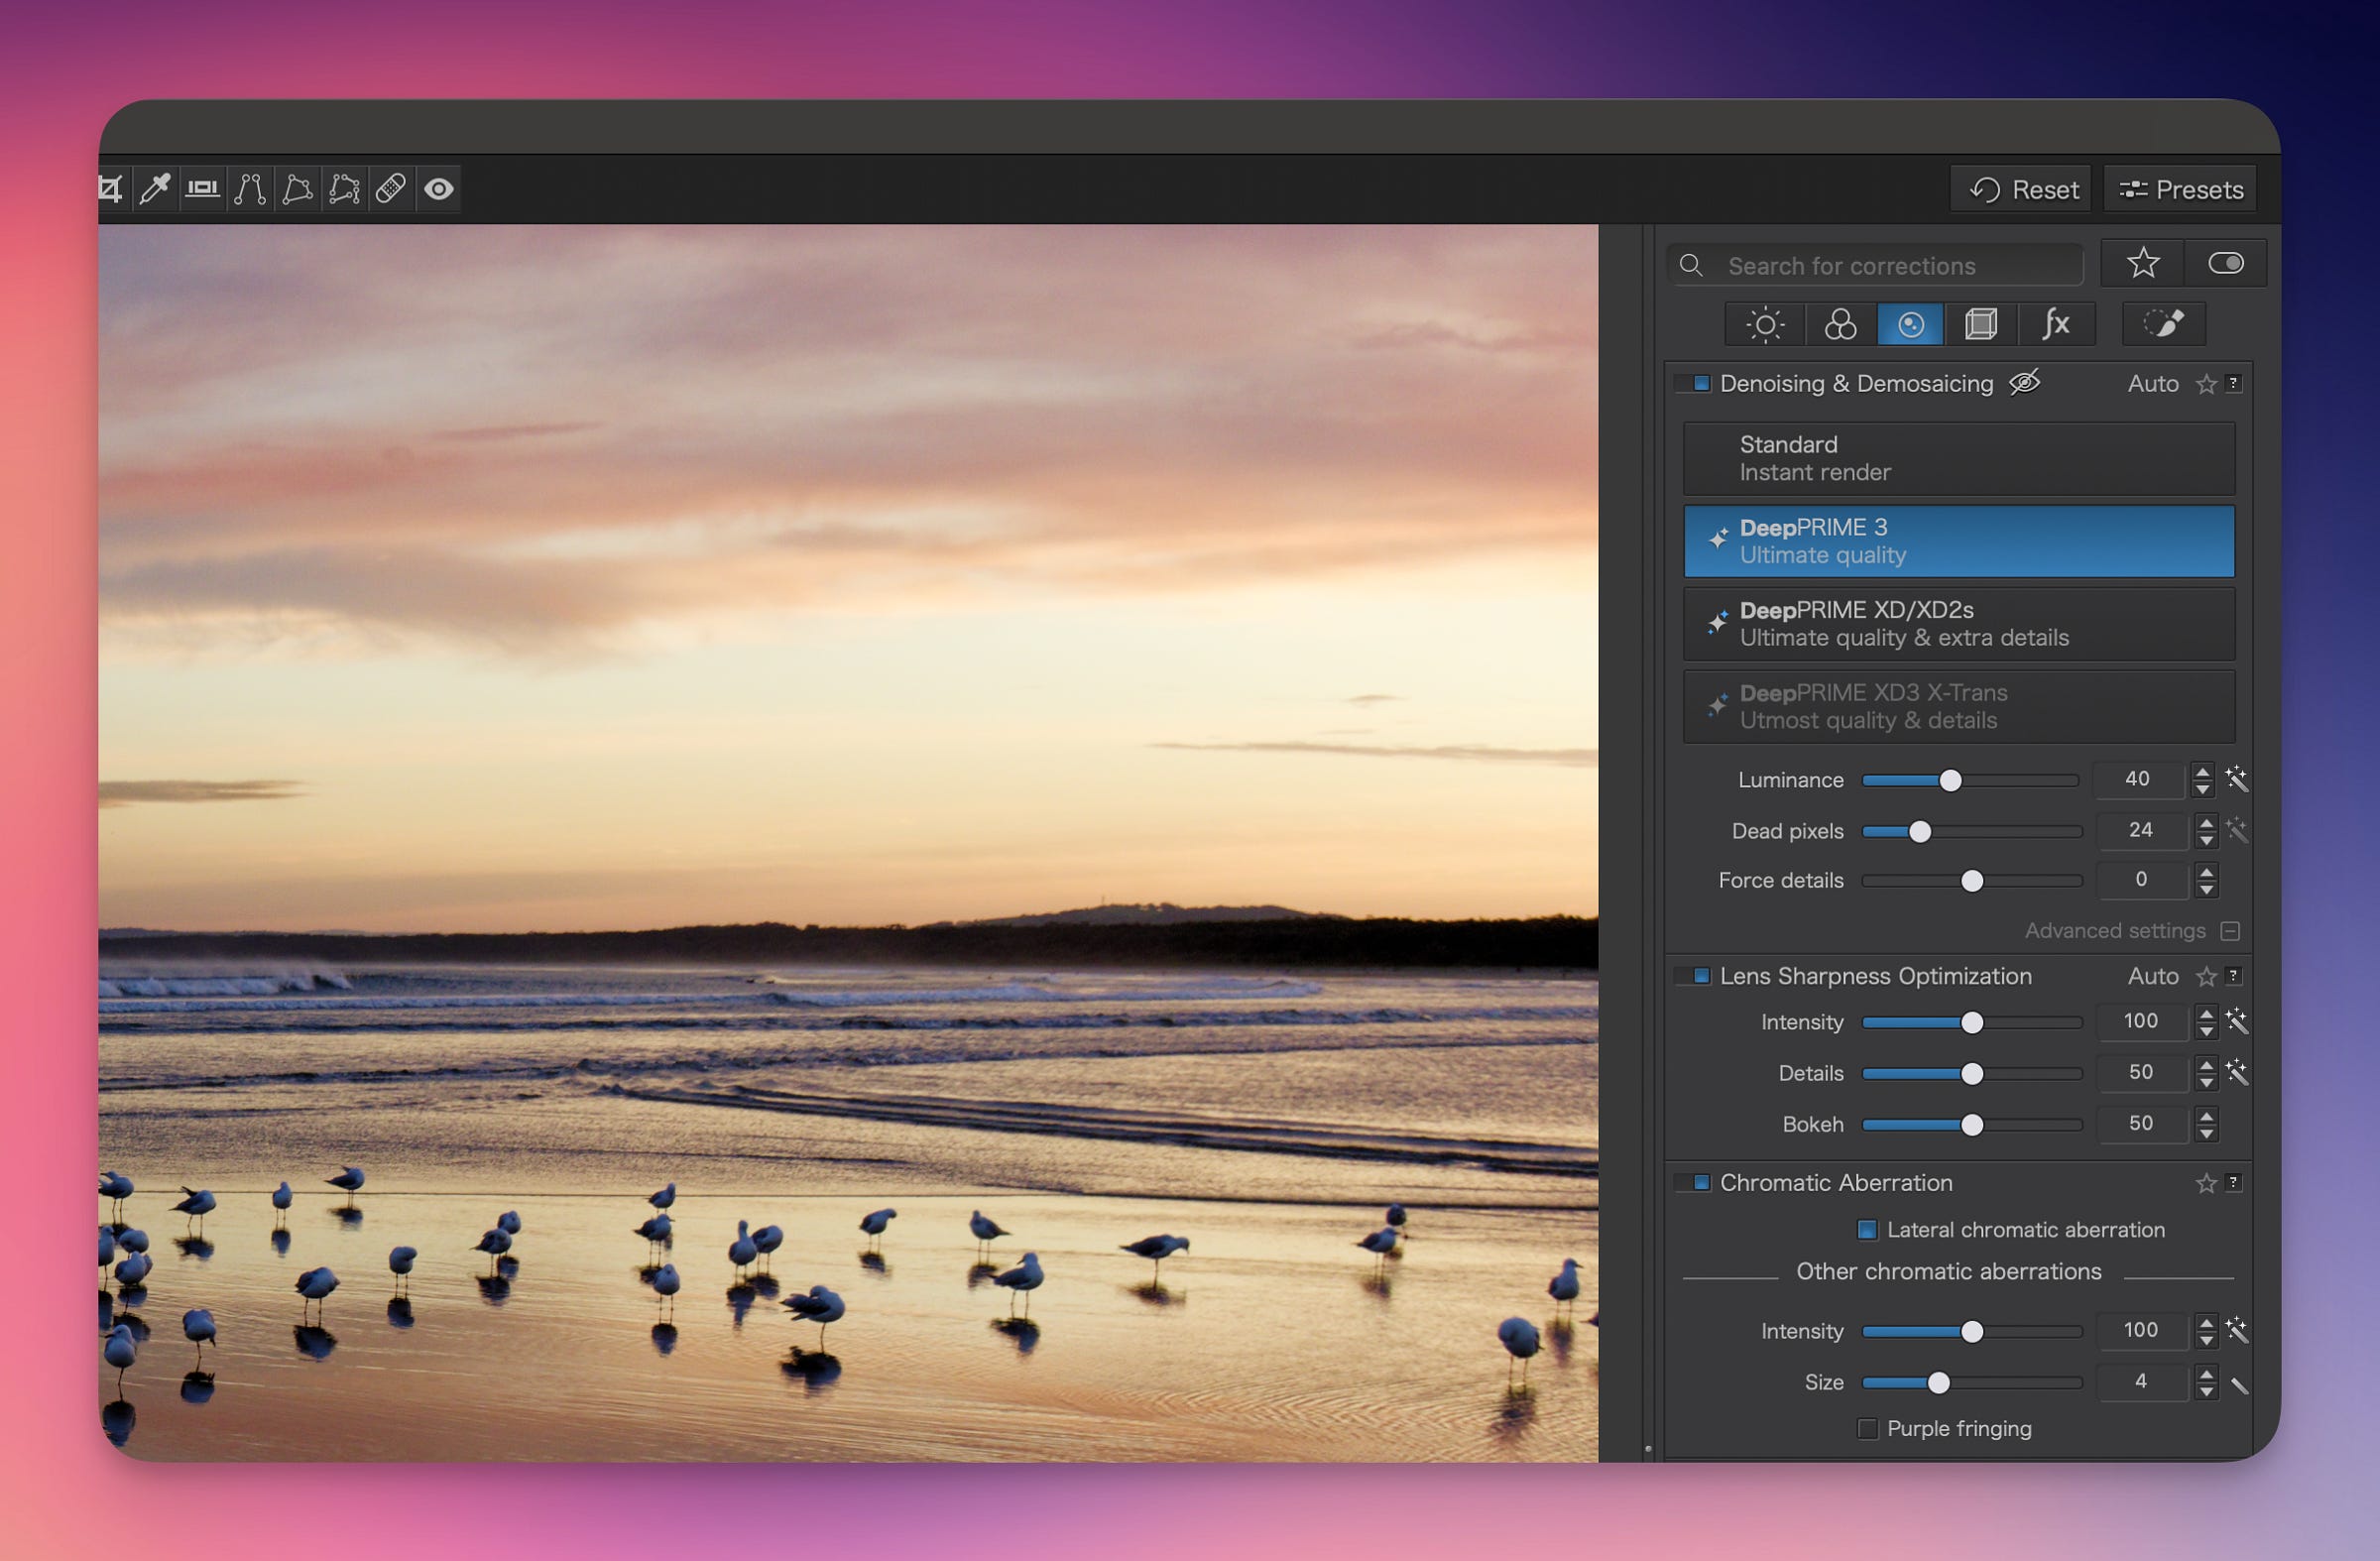Image resolution: width=2380 pixels, height=1561 pixels.
Task: Increase Force details using up arrow
Action: click(2206, 872)
